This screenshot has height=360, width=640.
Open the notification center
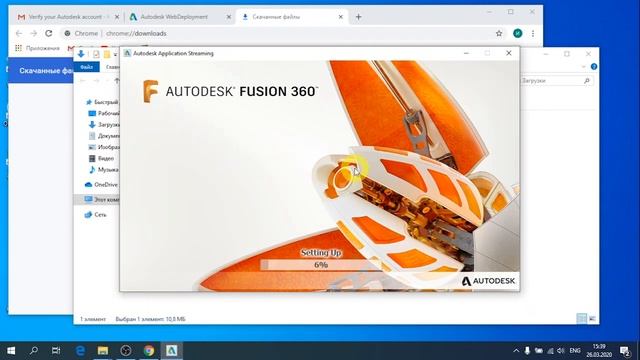tap(624, 351)
